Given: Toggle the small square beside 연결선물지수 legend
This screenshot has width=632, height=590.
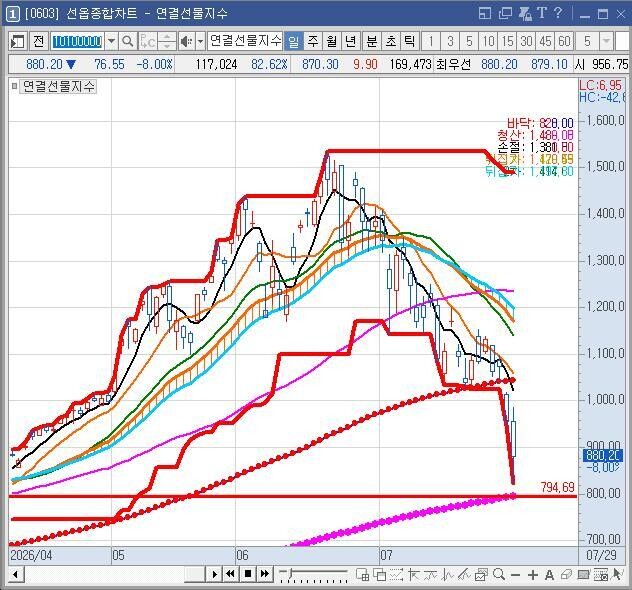Looking at the screenshot, I should click(x=15, y=86).
